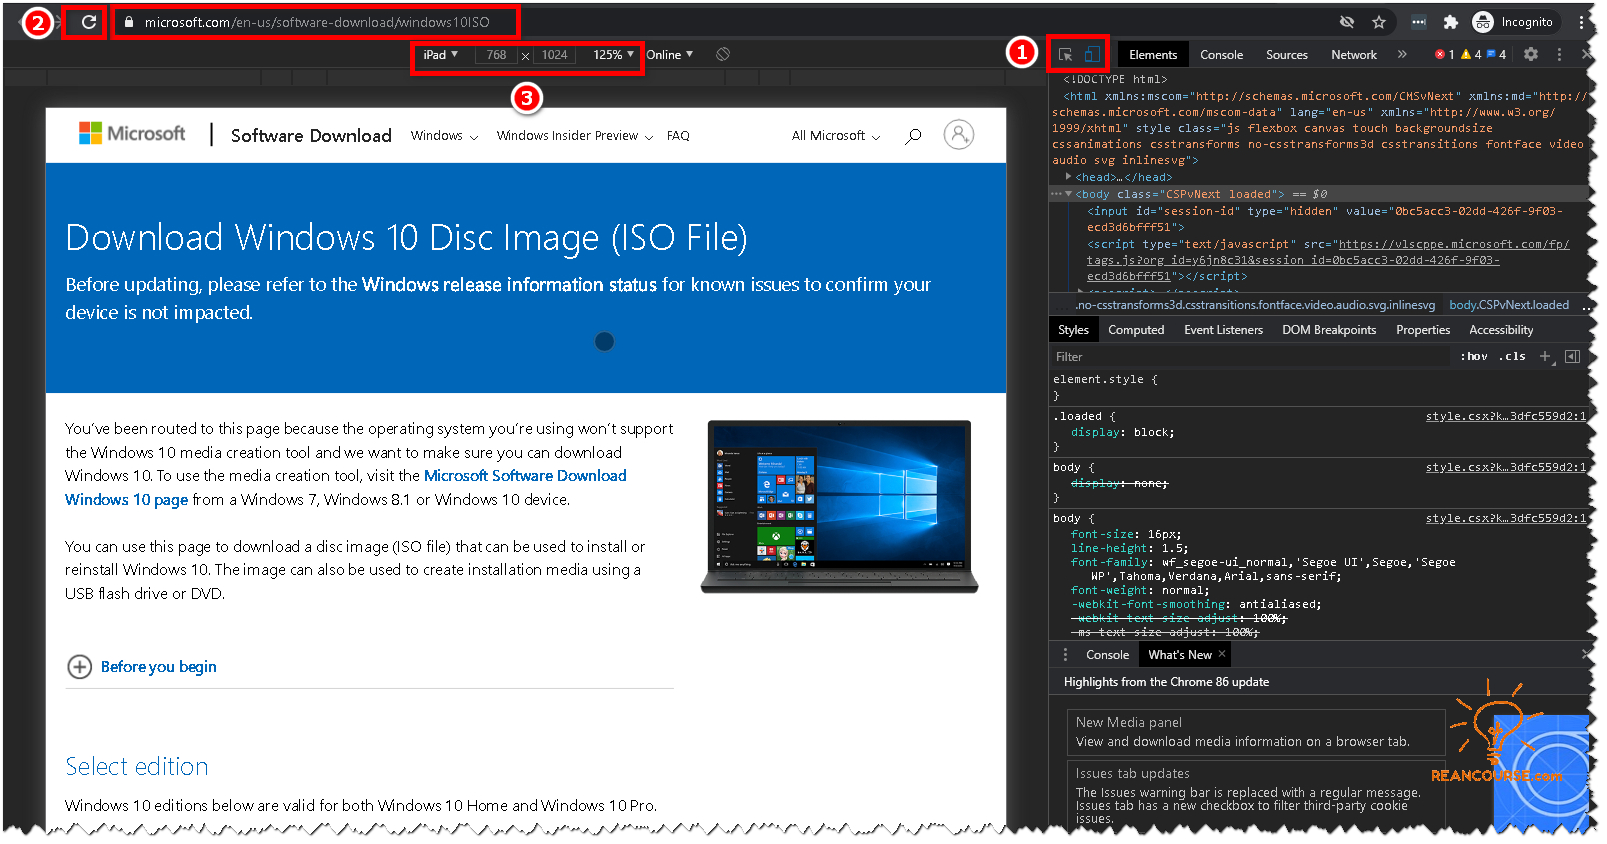
Task: Toggle the :hov element state button
Action: [x=1473, y=357]
